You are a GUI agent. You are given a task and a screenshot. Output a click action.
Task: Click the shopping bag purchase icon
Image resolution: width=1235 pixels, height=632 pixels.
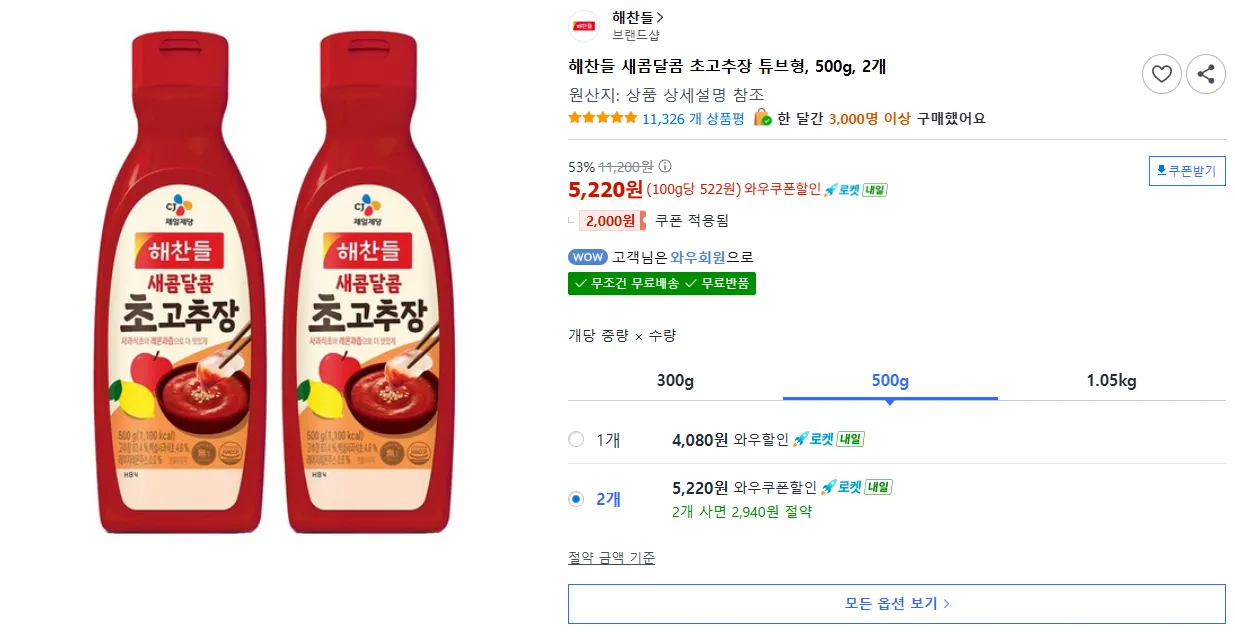tap(762, 118)
